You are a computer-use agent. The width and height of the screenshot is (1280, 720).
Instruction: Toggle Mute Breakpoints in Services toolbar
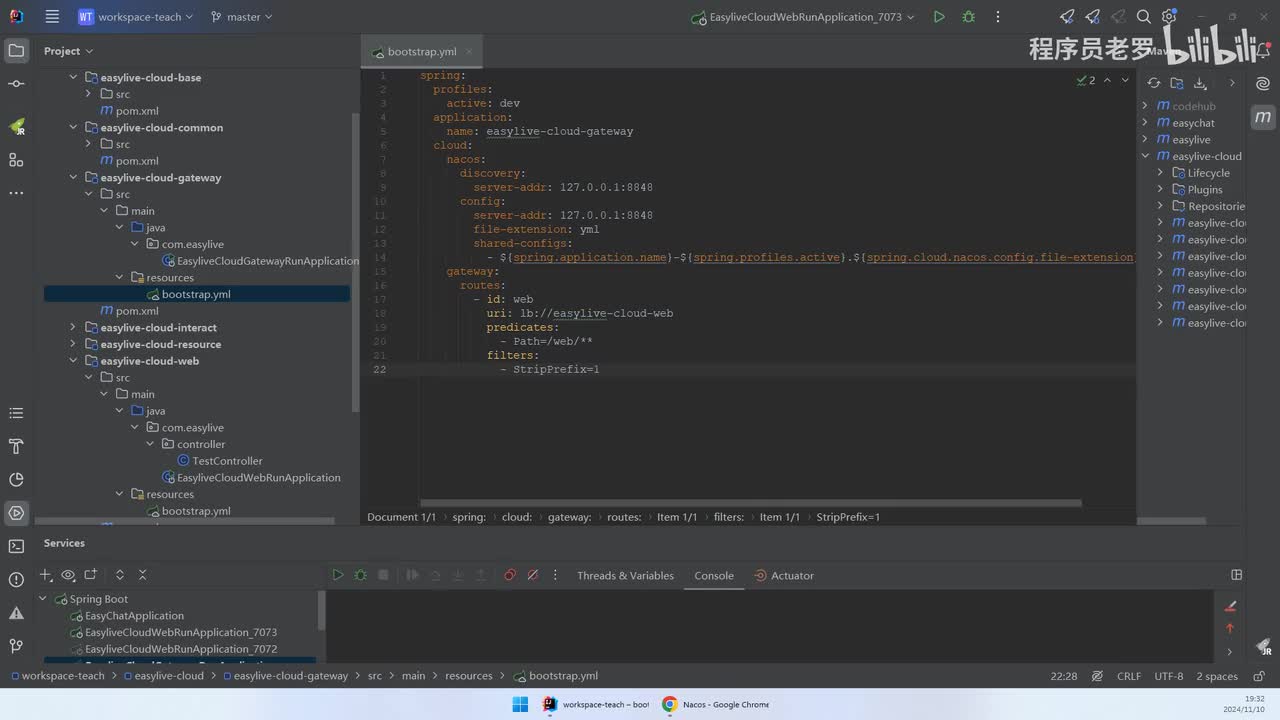pyautogui.click(x=533, y=575)
